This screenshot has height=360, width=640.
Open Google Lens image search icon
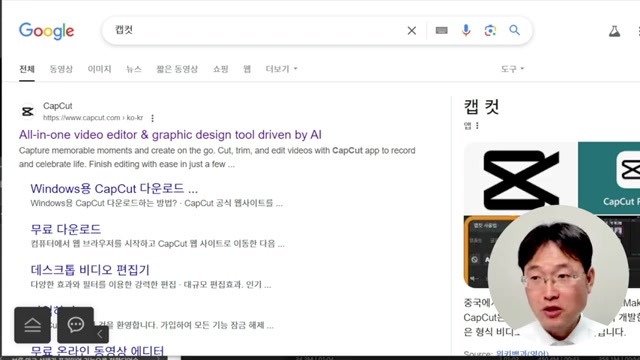[x=490, y=31]
